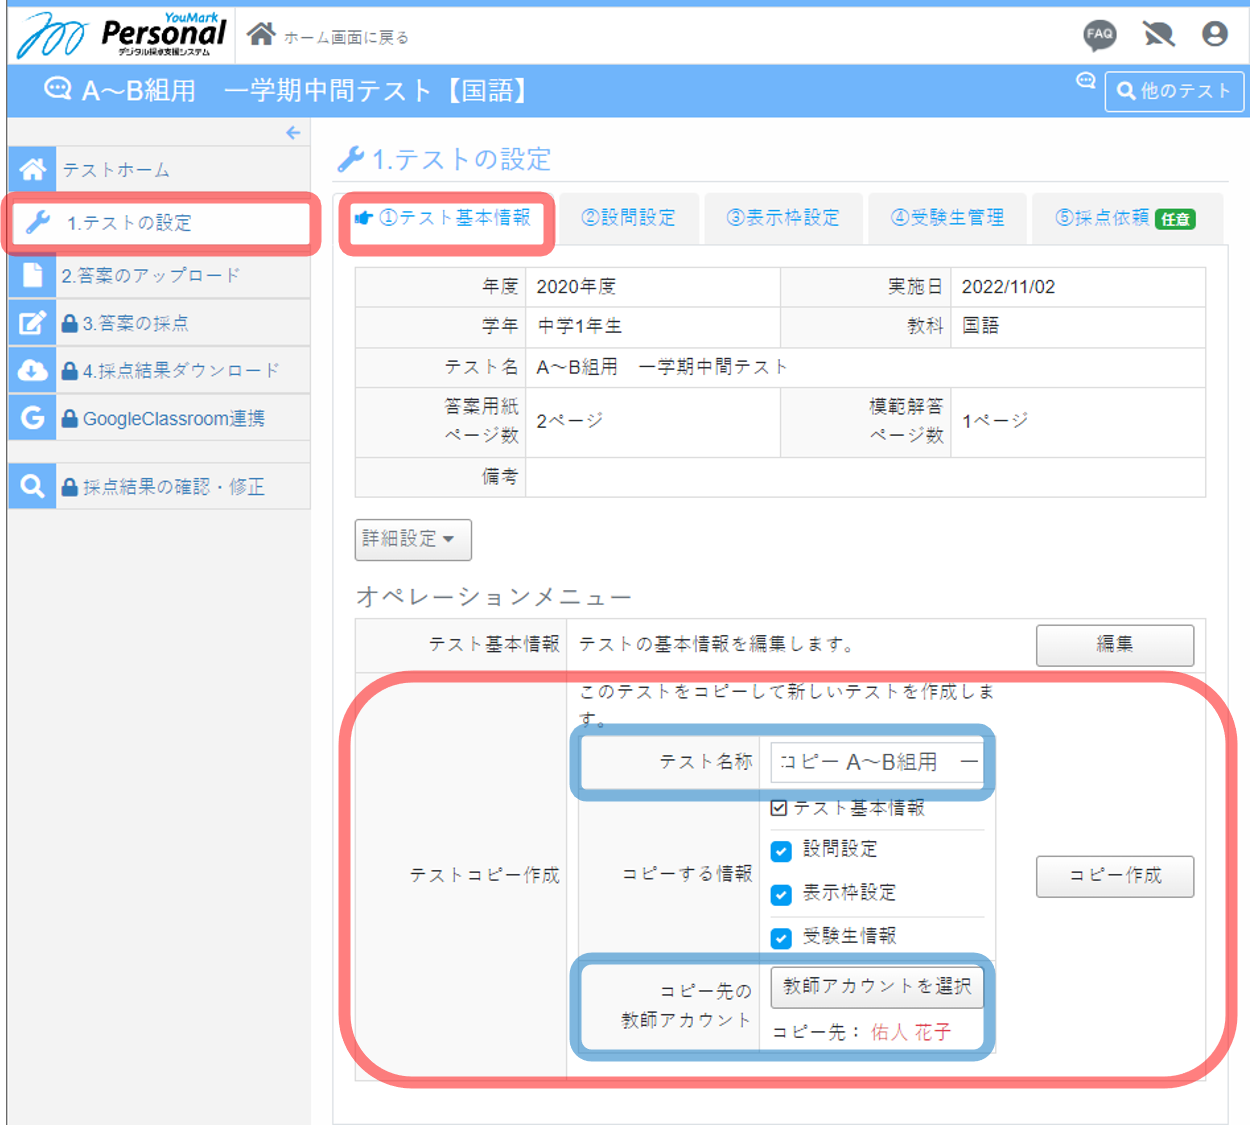Click inside the テスト名称 input field
The height and width of the screenshot is (1125, 1250).
click(x=877, y=762)
